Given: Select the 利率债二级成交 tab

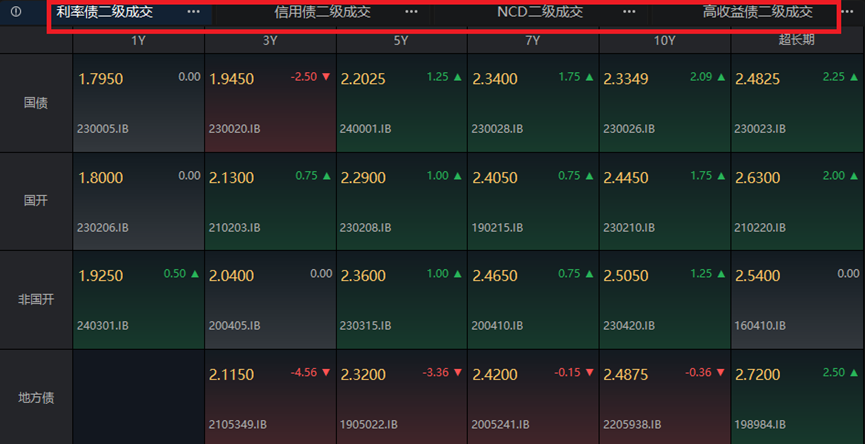Looking at the screenshot, I should tap(105, 12).
